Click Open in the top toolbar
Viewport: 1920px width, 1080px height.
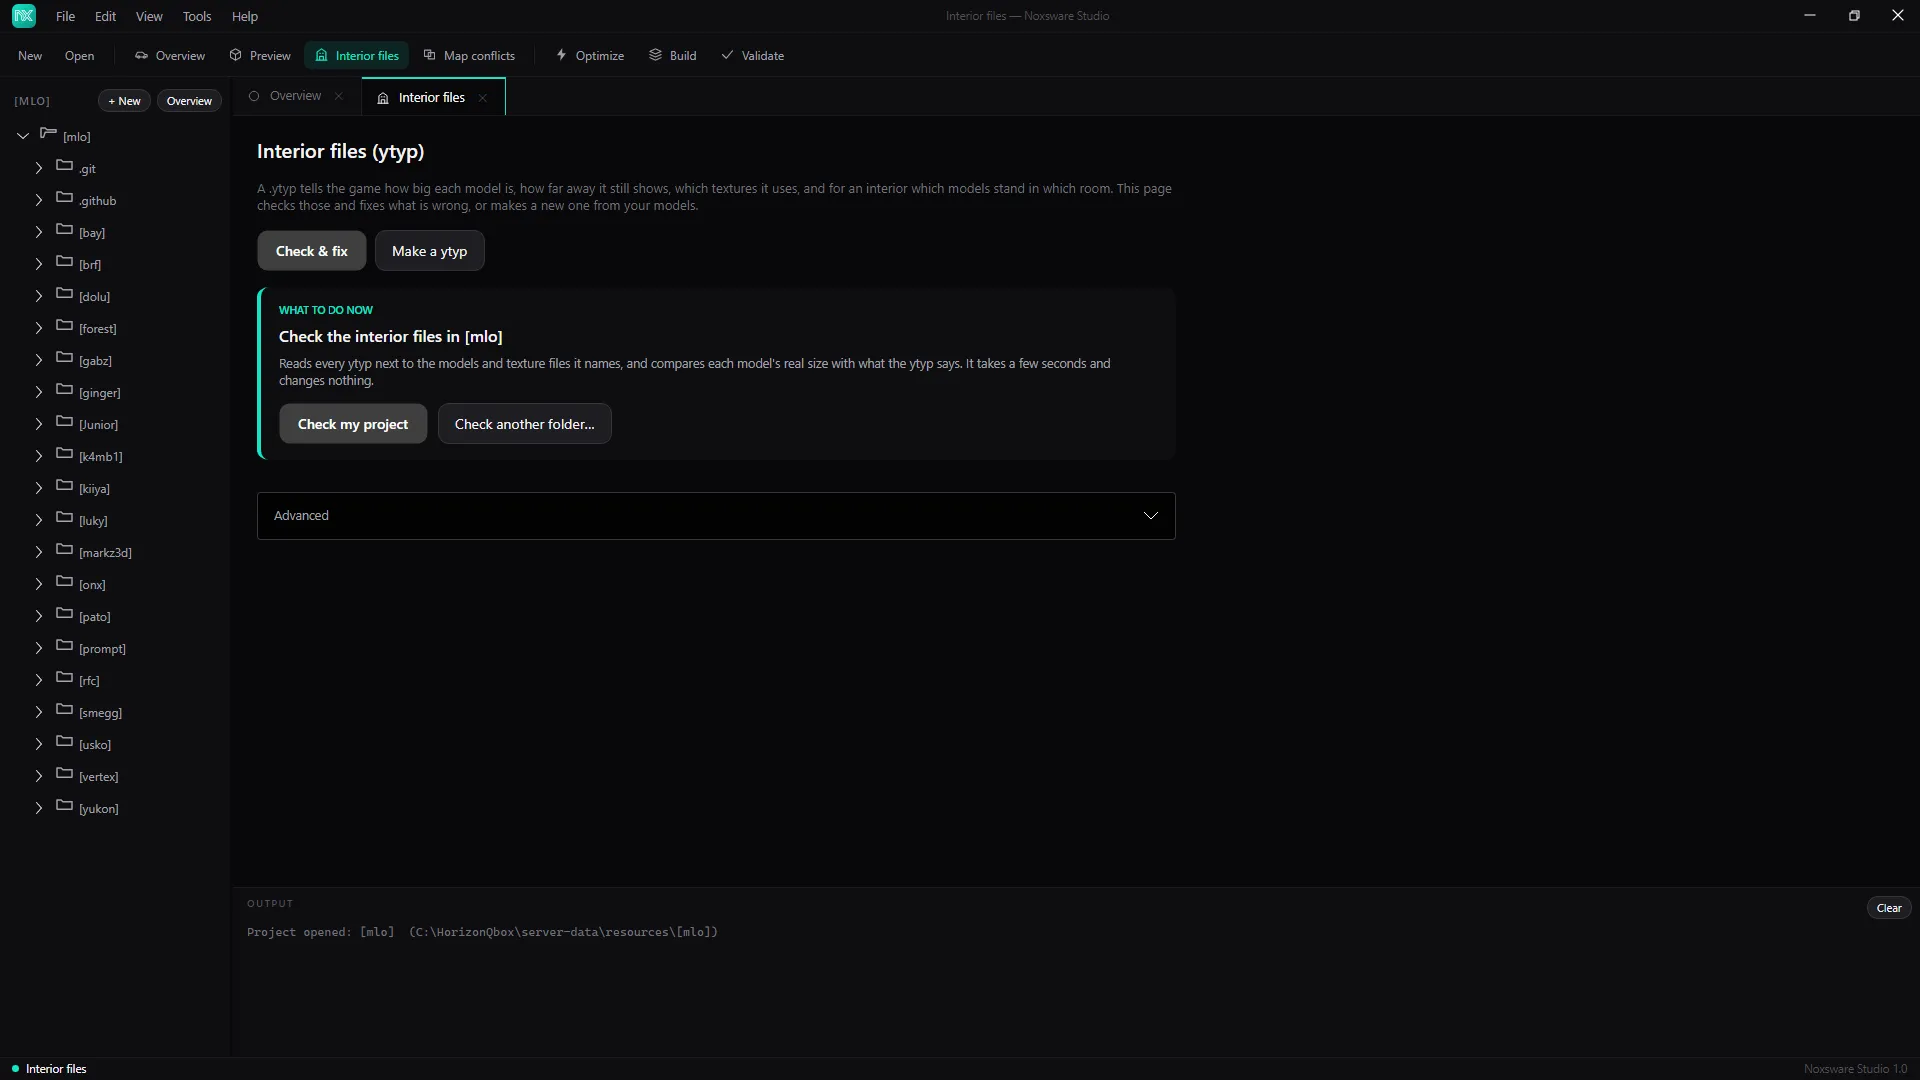pos(80,55)
